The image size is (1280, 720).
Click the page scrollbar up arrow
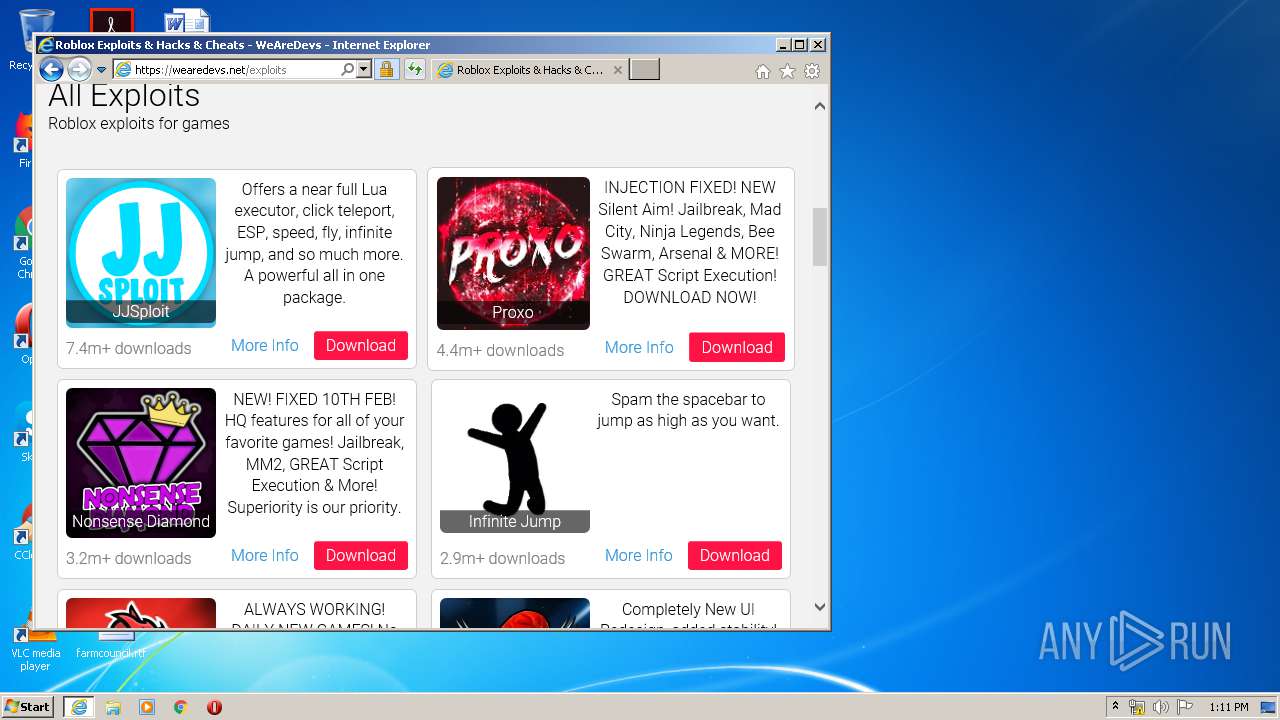tap(820, 106)
